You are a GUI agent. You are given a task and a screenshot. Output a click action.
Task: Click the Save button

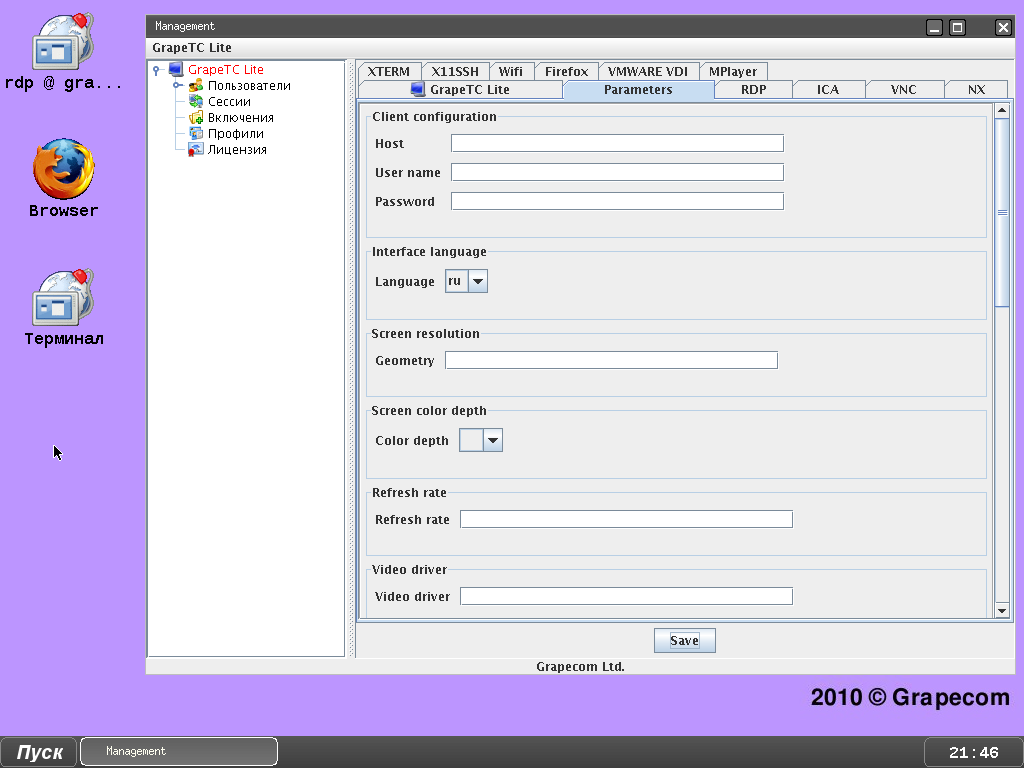pyautogui.click(x=684, y=641)
